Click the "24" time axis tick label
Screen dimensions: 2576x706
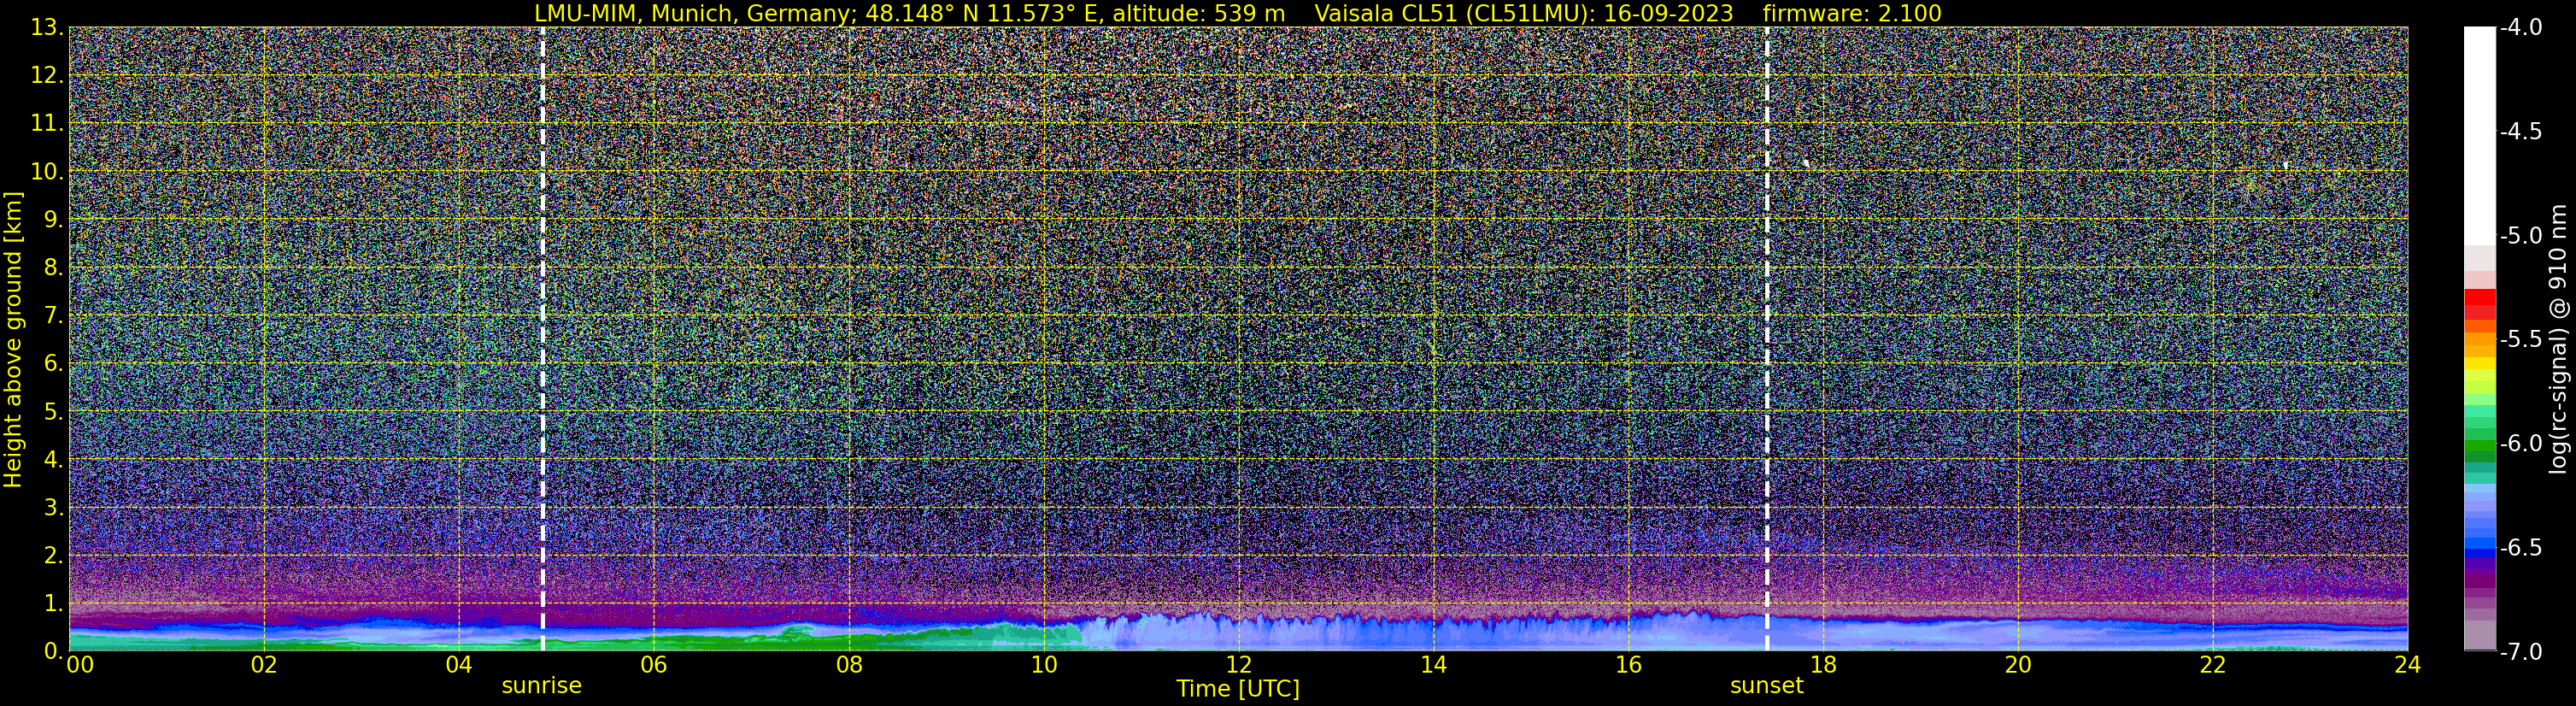pyautogui.click(x=2408, y=666)
